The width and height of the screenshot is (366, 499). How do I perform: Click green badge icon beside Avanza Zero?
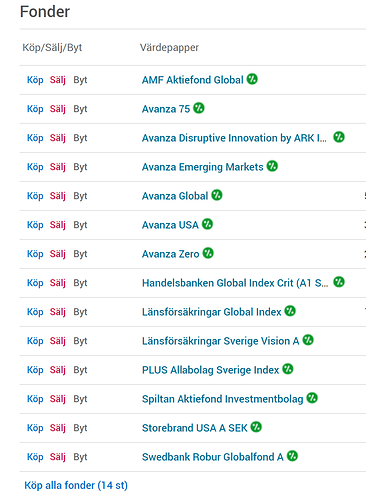[208, 253]
